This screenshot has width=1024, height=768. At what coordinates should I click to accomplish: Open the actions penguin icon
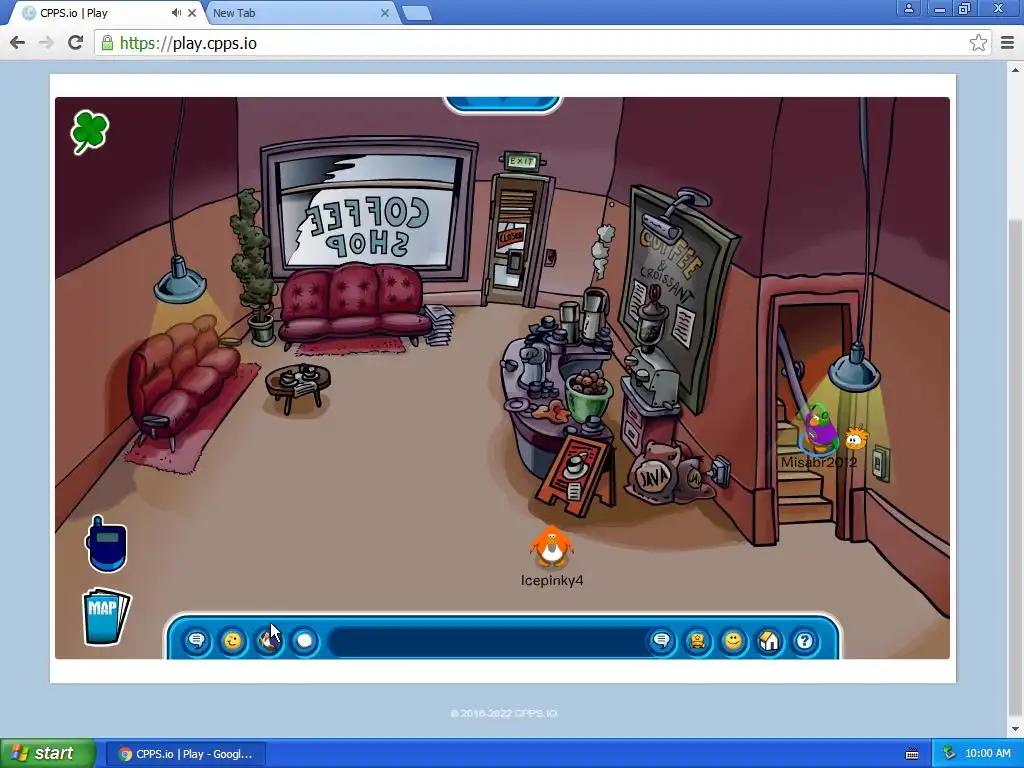[x=268, y=641]
